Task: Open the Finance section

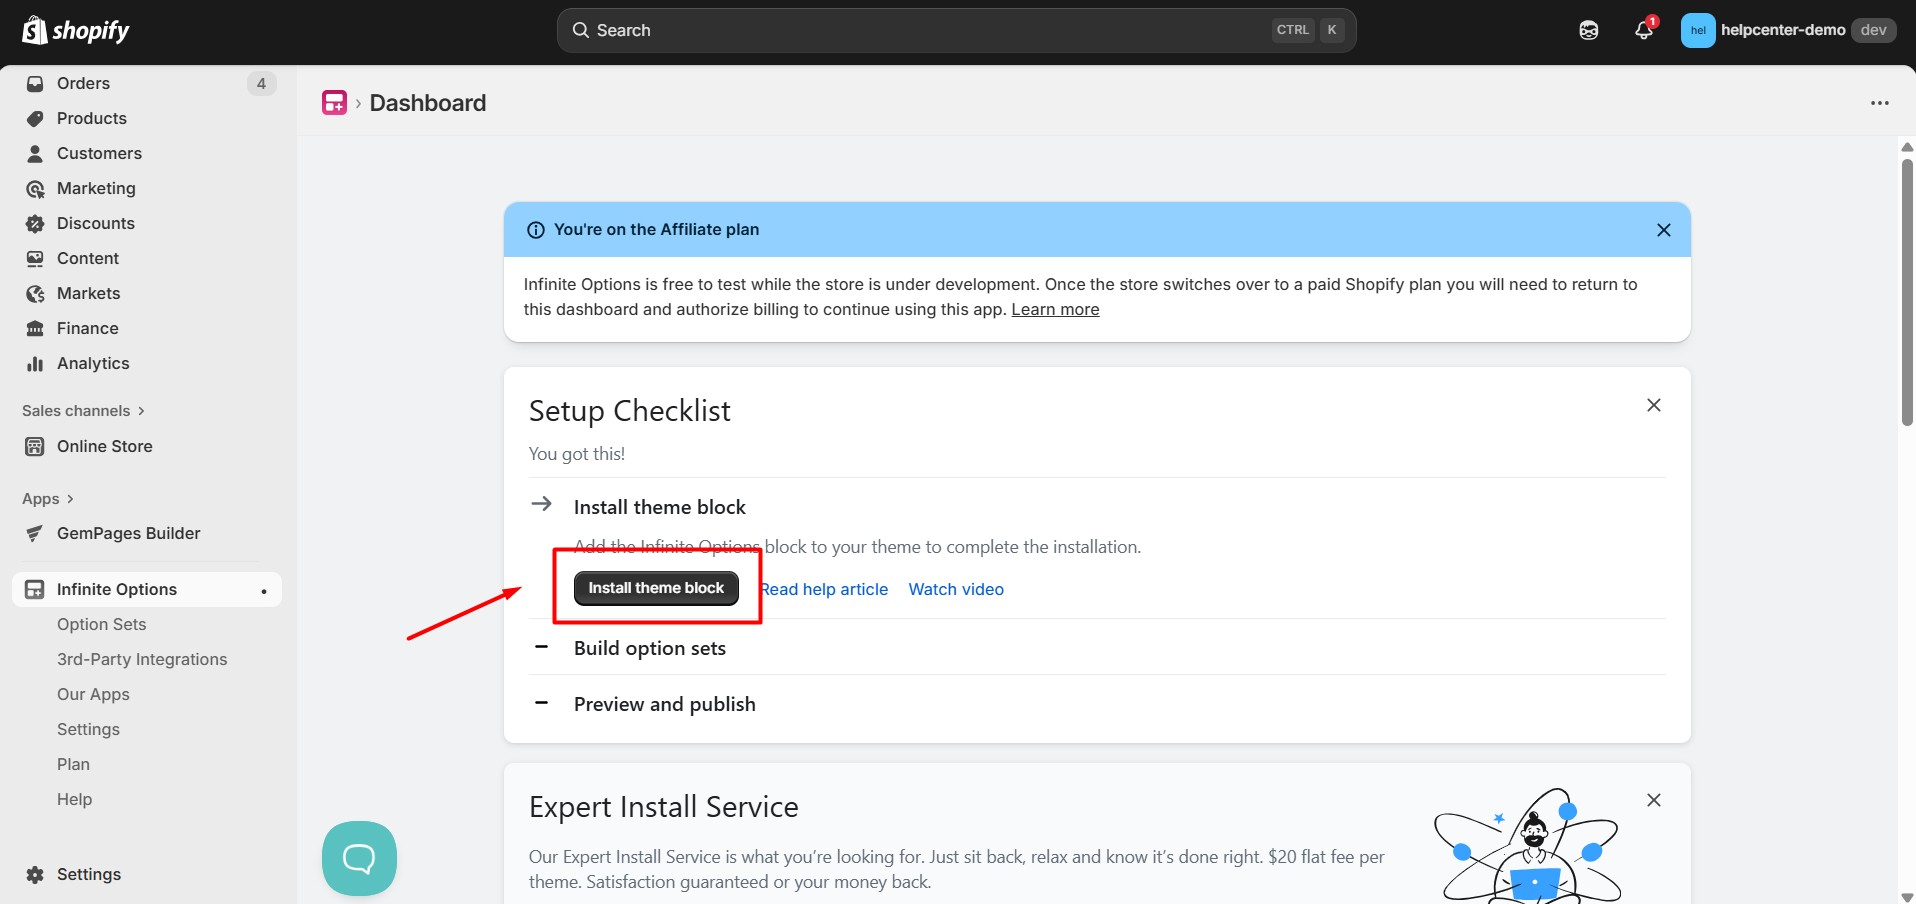Action: click(x=35, y=328)
